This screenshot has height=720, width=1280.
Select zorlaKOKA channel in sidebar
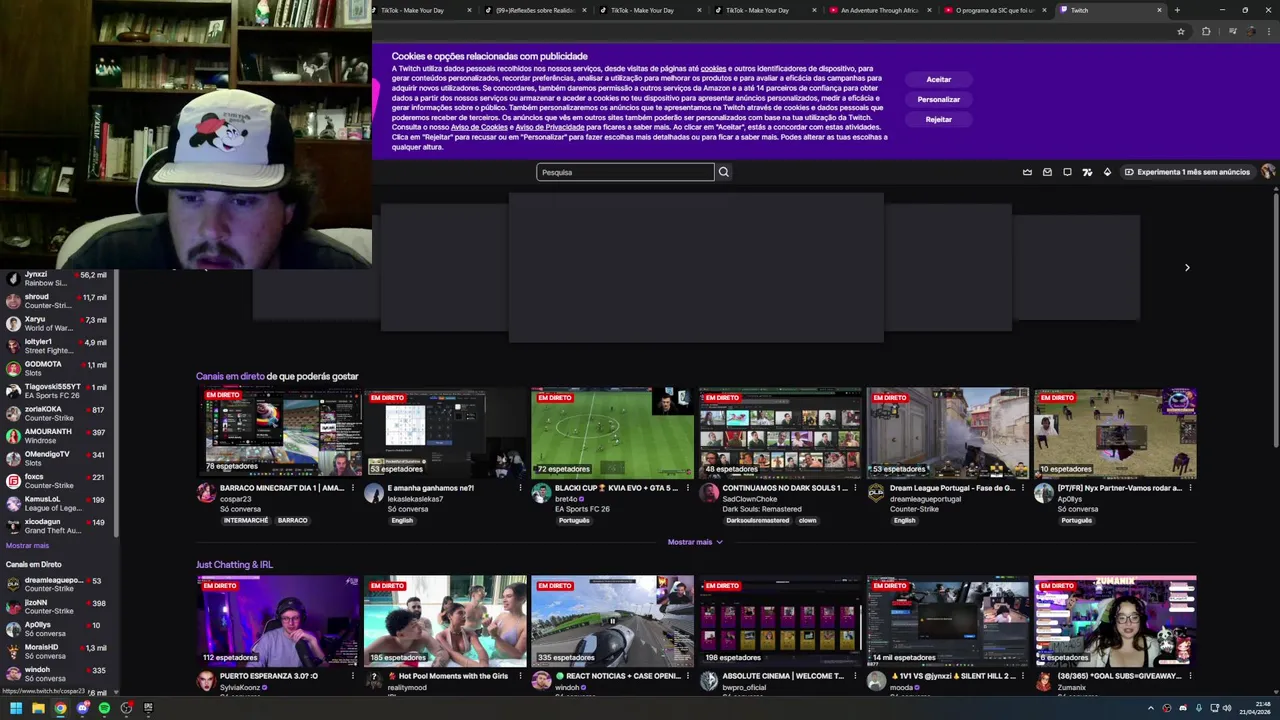pos(58,413)
